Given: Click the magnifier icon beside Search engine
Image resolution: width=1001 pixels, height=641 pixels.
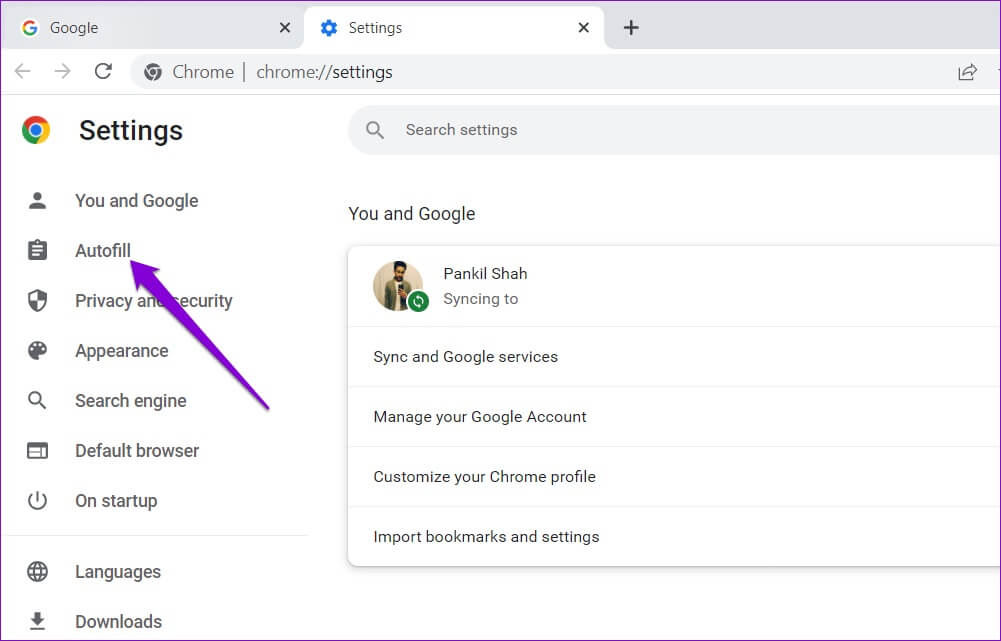Looking at the screenshot, I should click(x=37, y=400).
